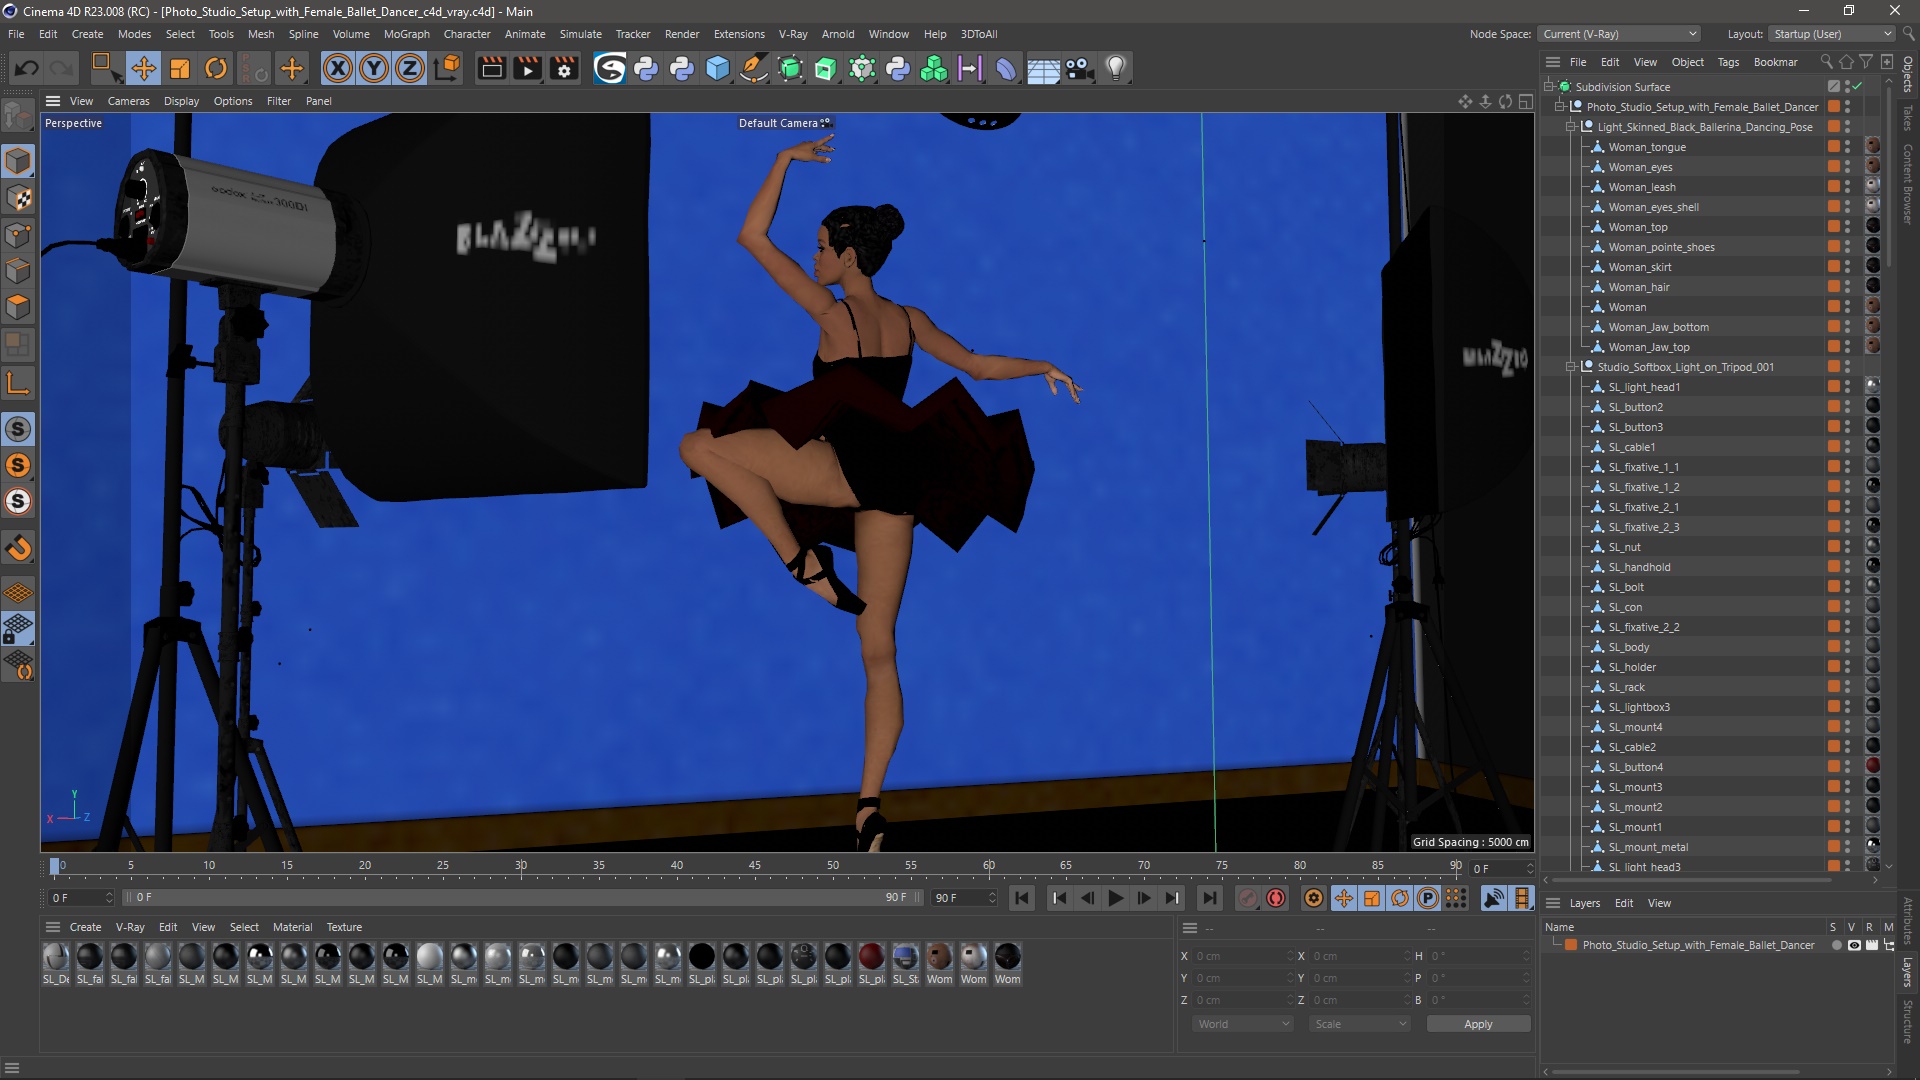Viewport: 1920px width, 1080px height.
Task: Open the World coordinate system dropdown
Action: click(1242, 1024)
